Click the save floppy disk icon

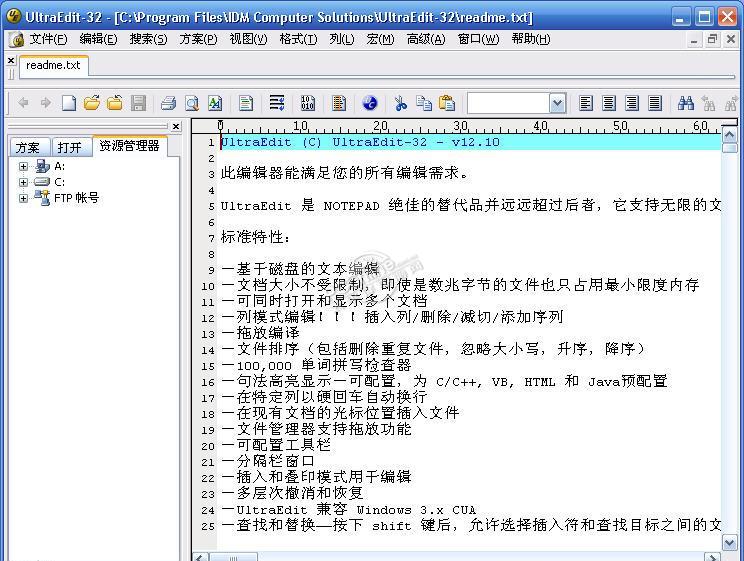pyautogui.click(x=138, y=103)
